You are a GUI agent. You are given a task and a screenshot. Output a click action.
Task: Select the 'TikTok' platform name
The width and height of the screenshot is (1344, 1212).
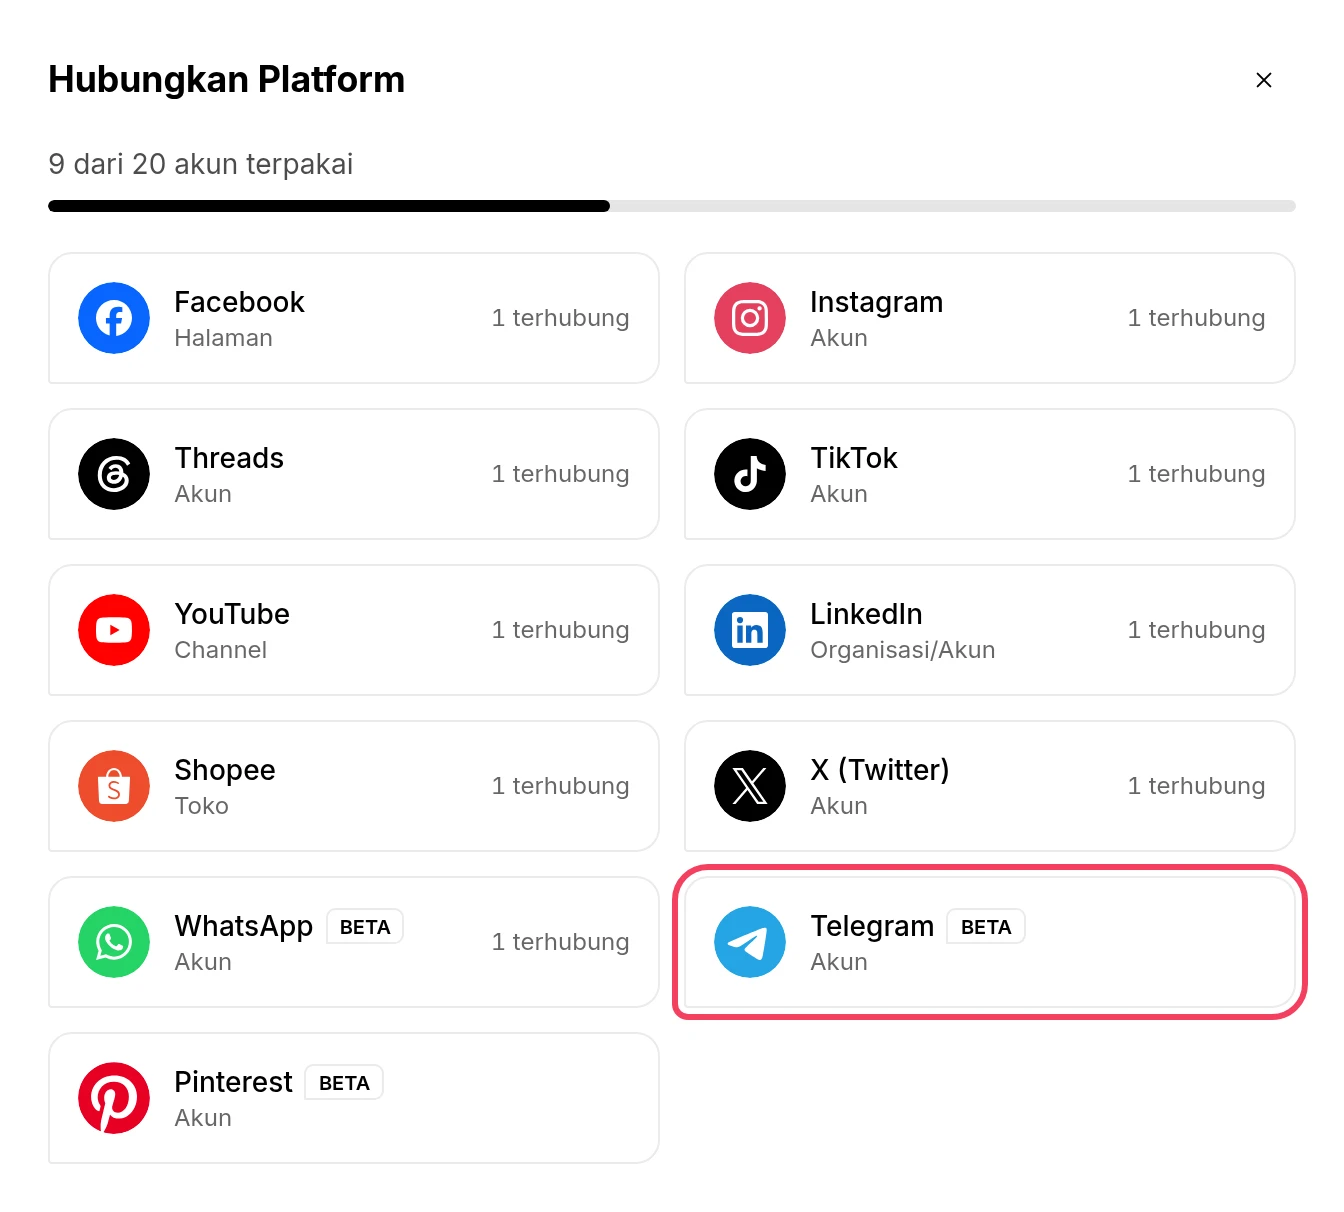point(854,458)
